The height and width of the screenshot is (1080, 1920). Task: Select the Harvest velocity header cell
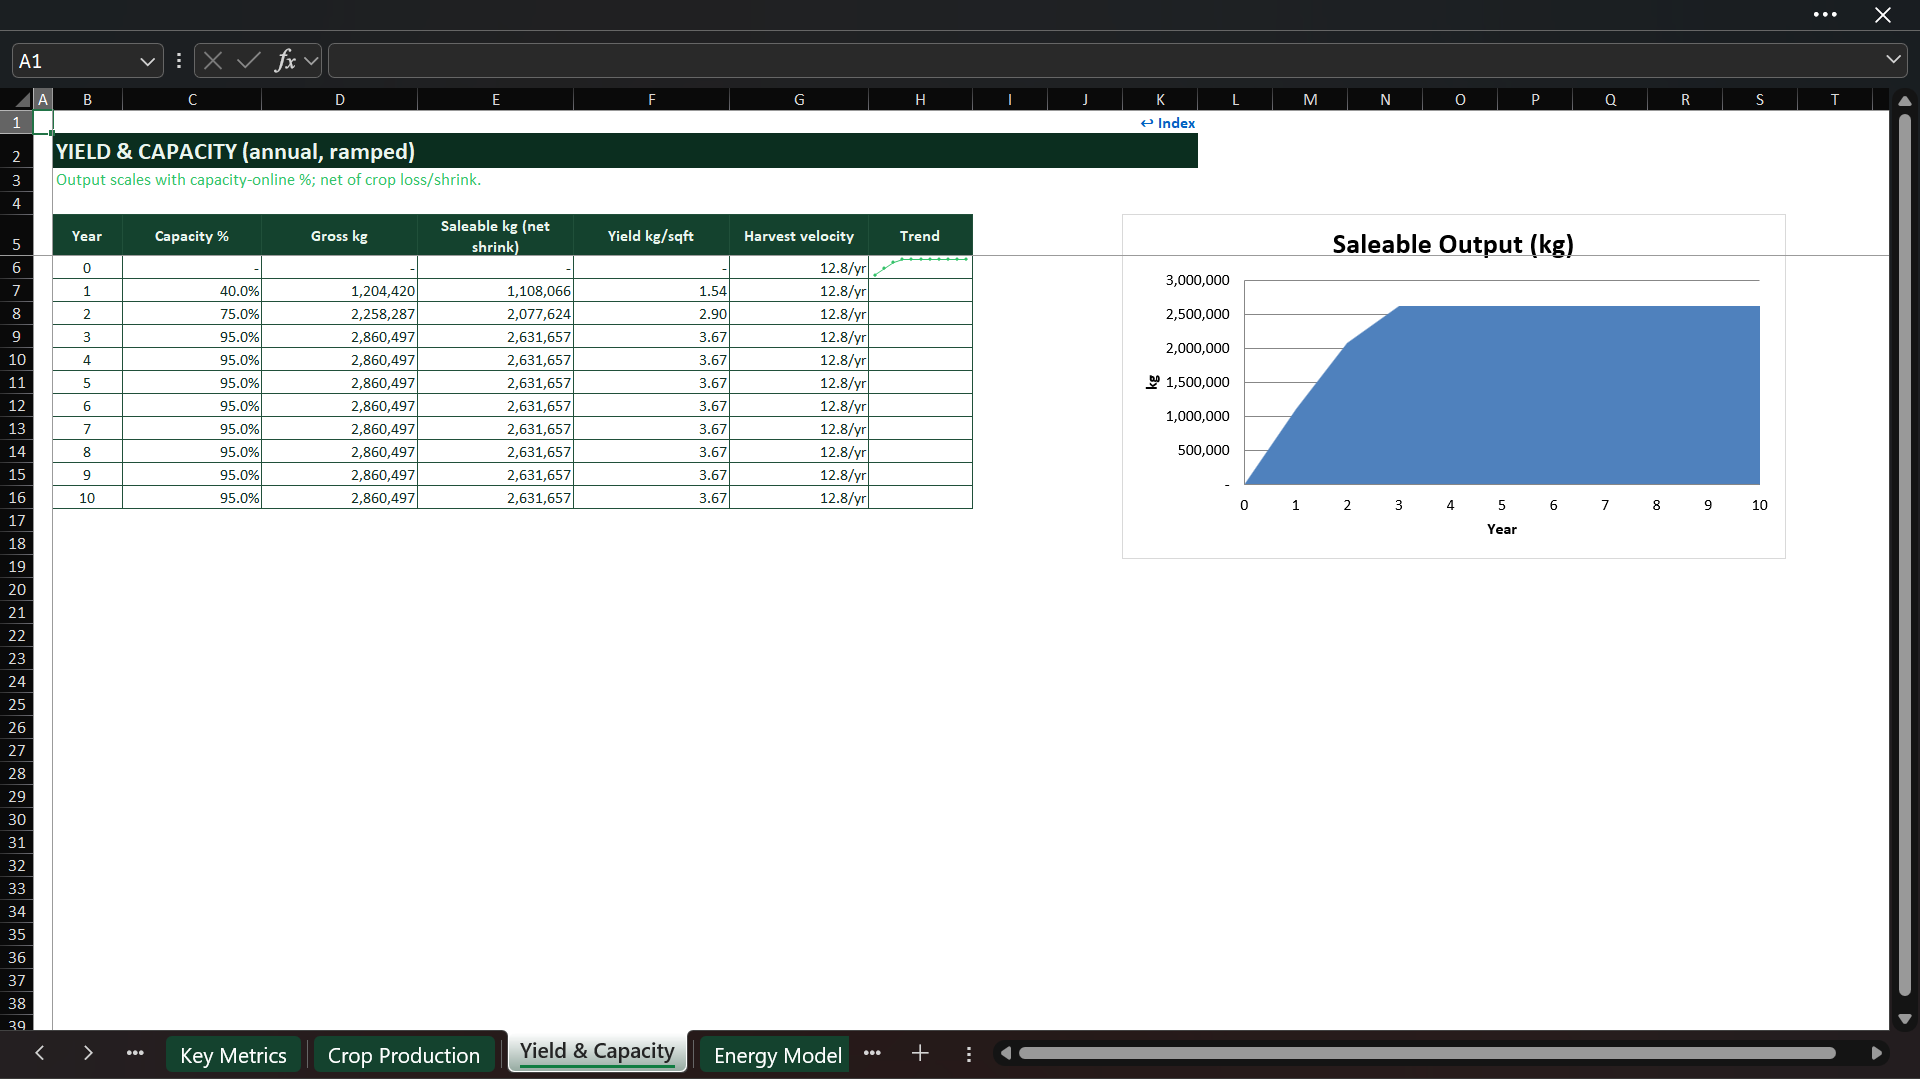799,236
